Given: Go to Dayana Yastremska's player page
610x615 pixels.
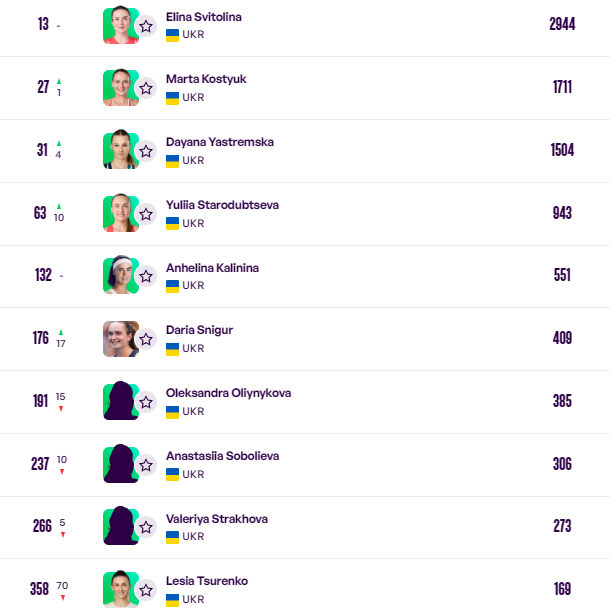Looking at the screenshot, I should pyautogui.click(x=219, y=142).
